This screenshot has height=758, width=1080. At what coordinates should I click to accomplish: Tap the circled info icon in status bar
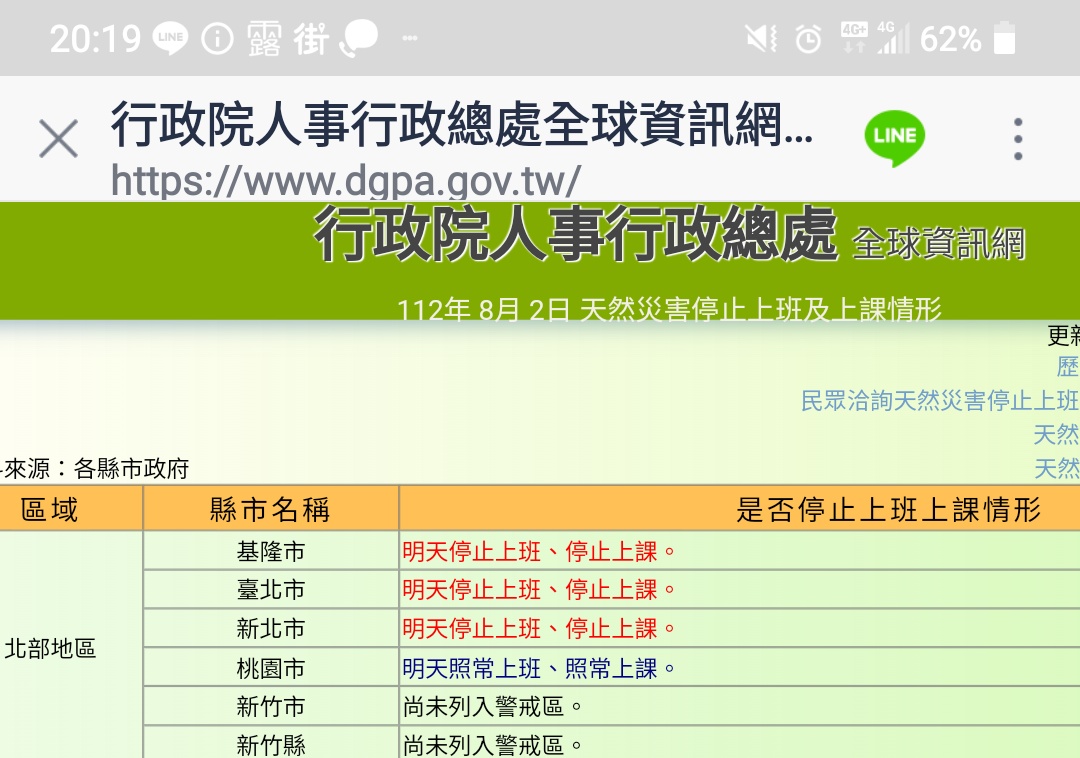pos(217,39)
